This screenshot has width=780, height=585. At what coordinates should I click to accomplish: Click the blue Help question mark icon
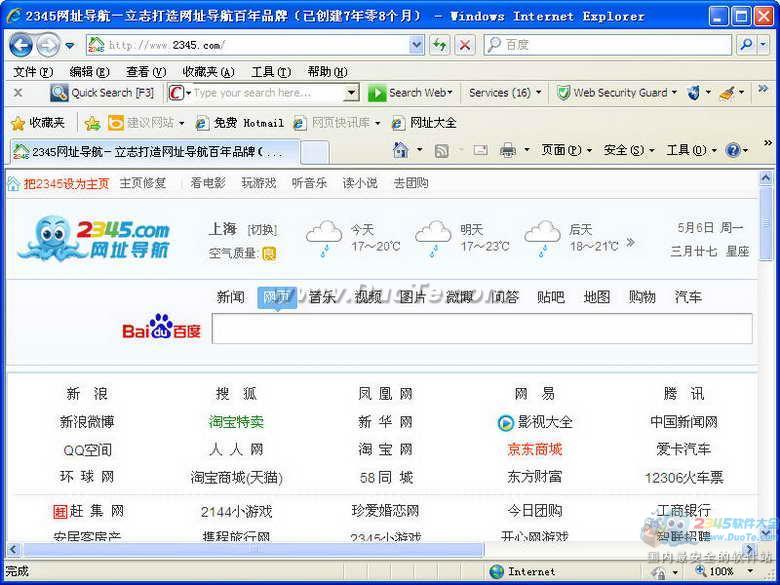click(x=733, y=150)
